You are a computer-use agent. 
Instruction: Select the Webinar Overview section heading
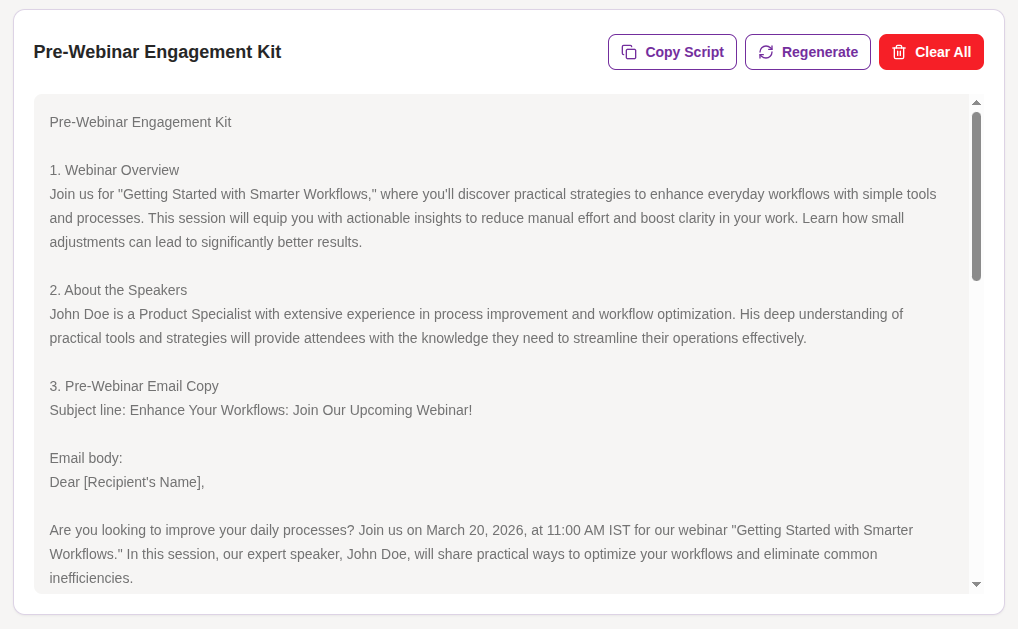tap(113, 169)
